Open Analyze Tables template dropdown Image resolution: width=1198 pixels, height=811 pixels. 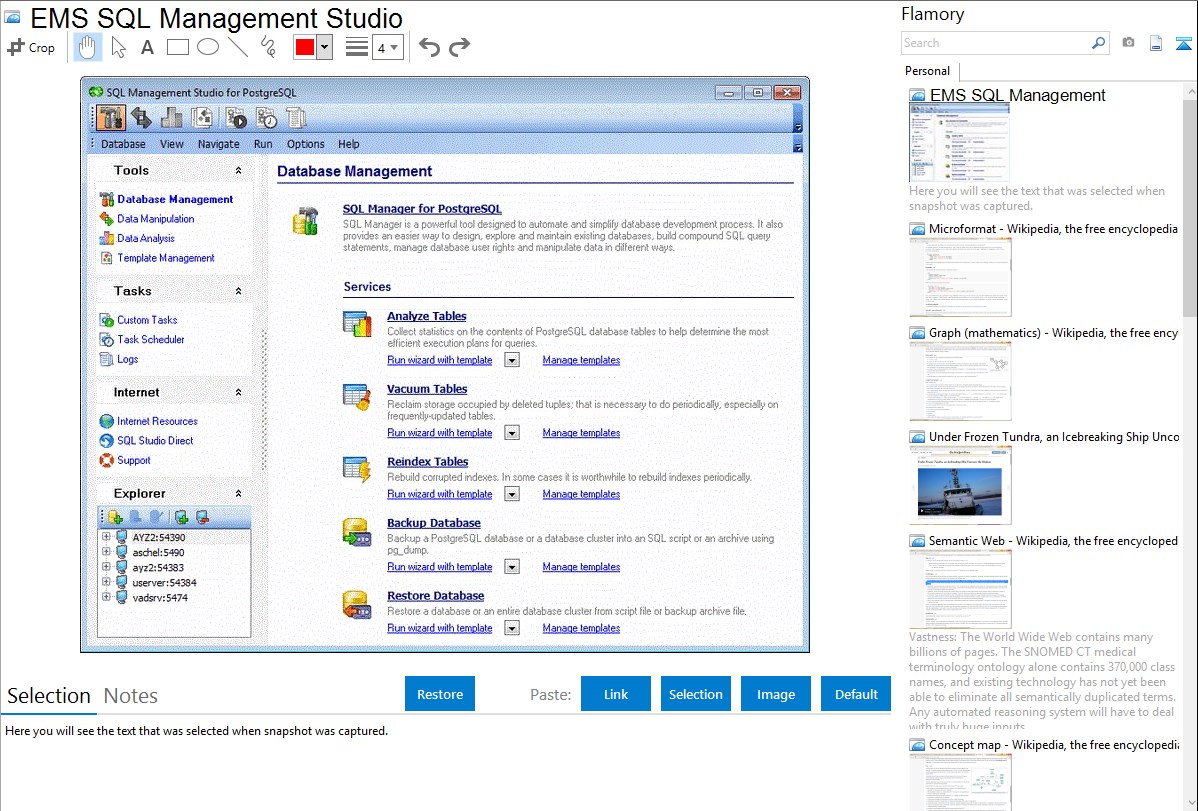click(x=512, y=360)
